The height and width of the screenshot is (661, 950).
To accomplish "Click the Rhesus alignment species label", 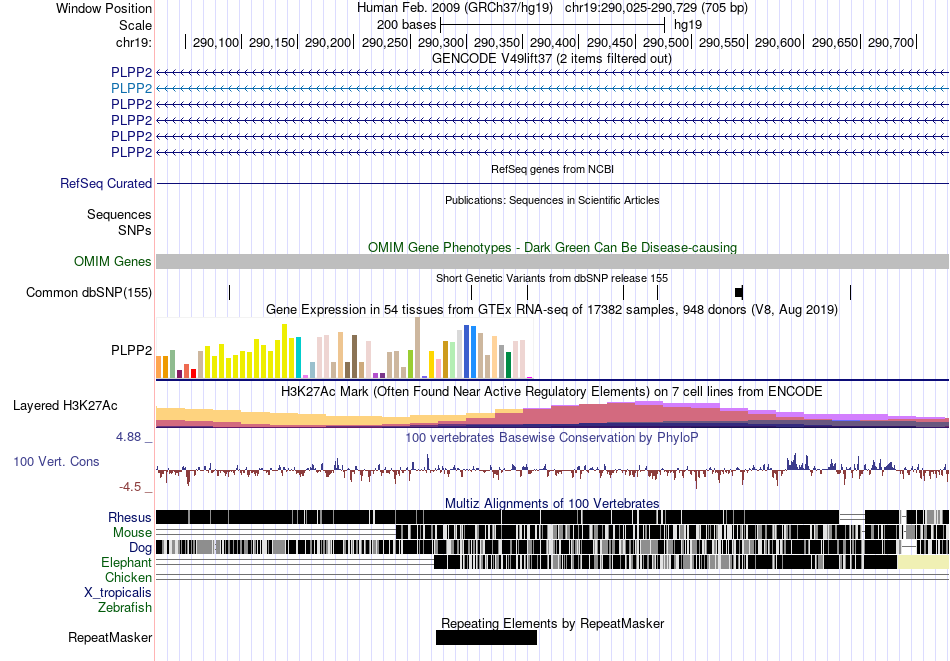I will [130, 517].
